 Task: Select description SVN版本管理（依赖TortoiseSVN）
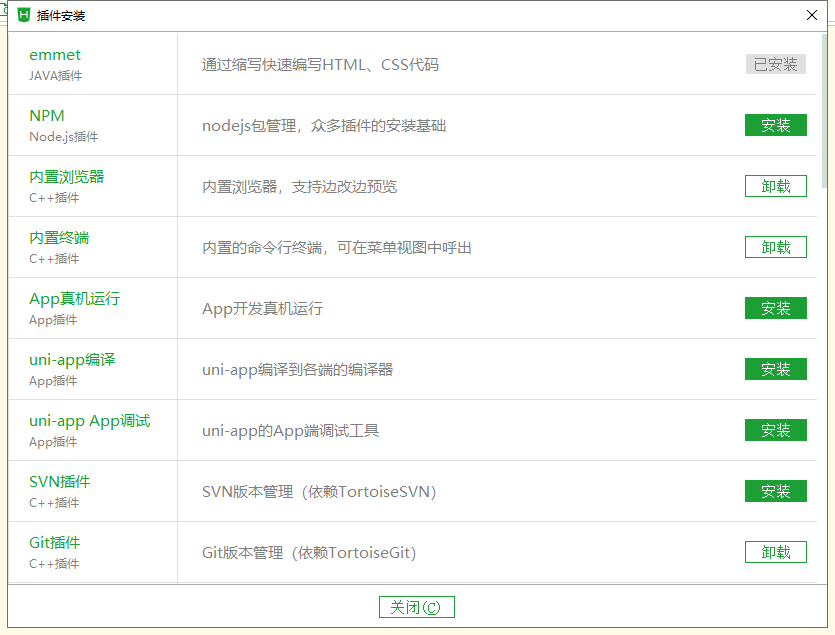click(319, 492)
